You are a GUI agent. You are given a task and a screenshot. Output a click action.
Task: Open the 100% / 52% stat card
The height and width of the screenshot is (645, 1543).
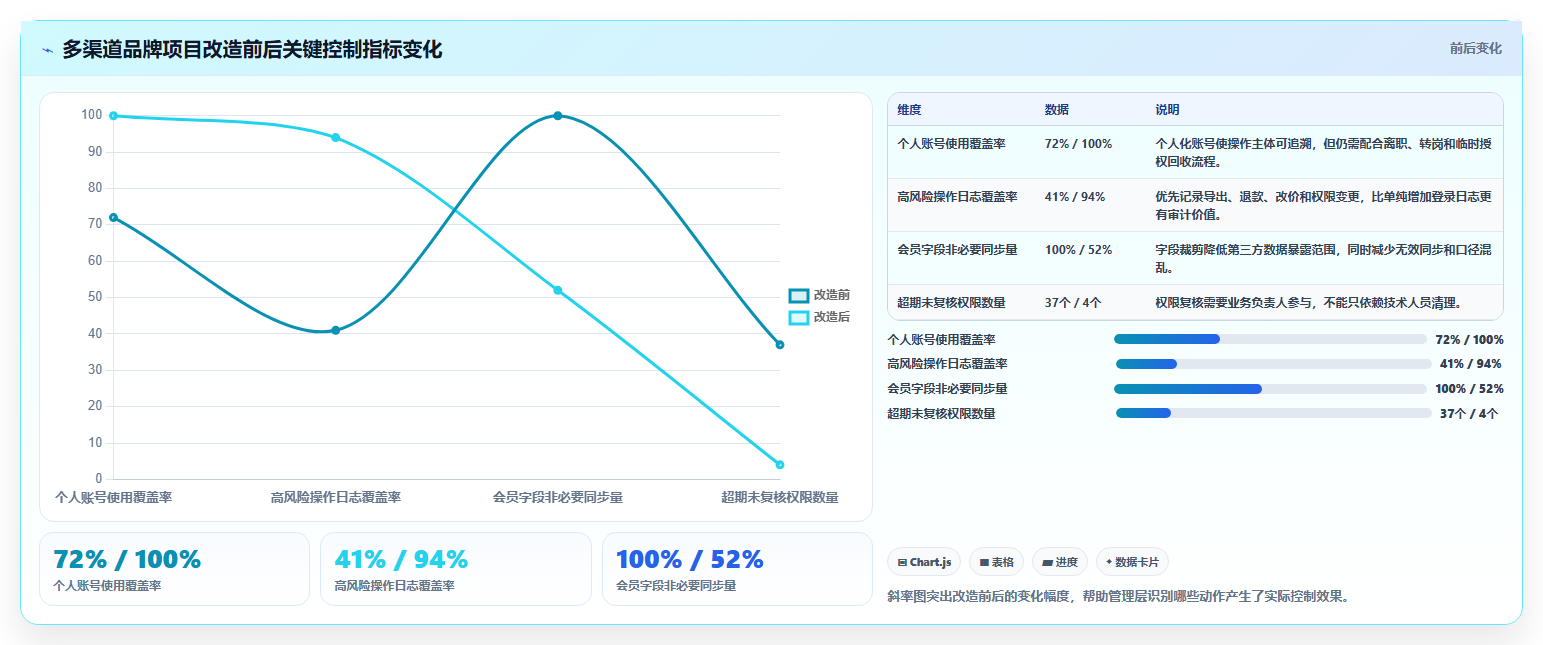737,569
